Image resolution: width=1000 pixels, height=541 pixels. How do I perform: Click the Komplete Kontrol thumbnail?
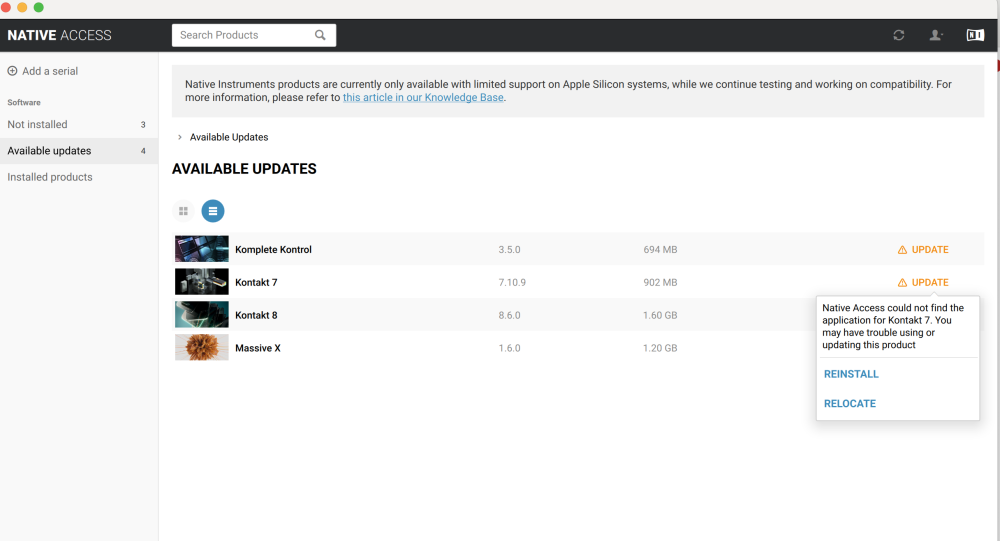[x=202, y=249]
